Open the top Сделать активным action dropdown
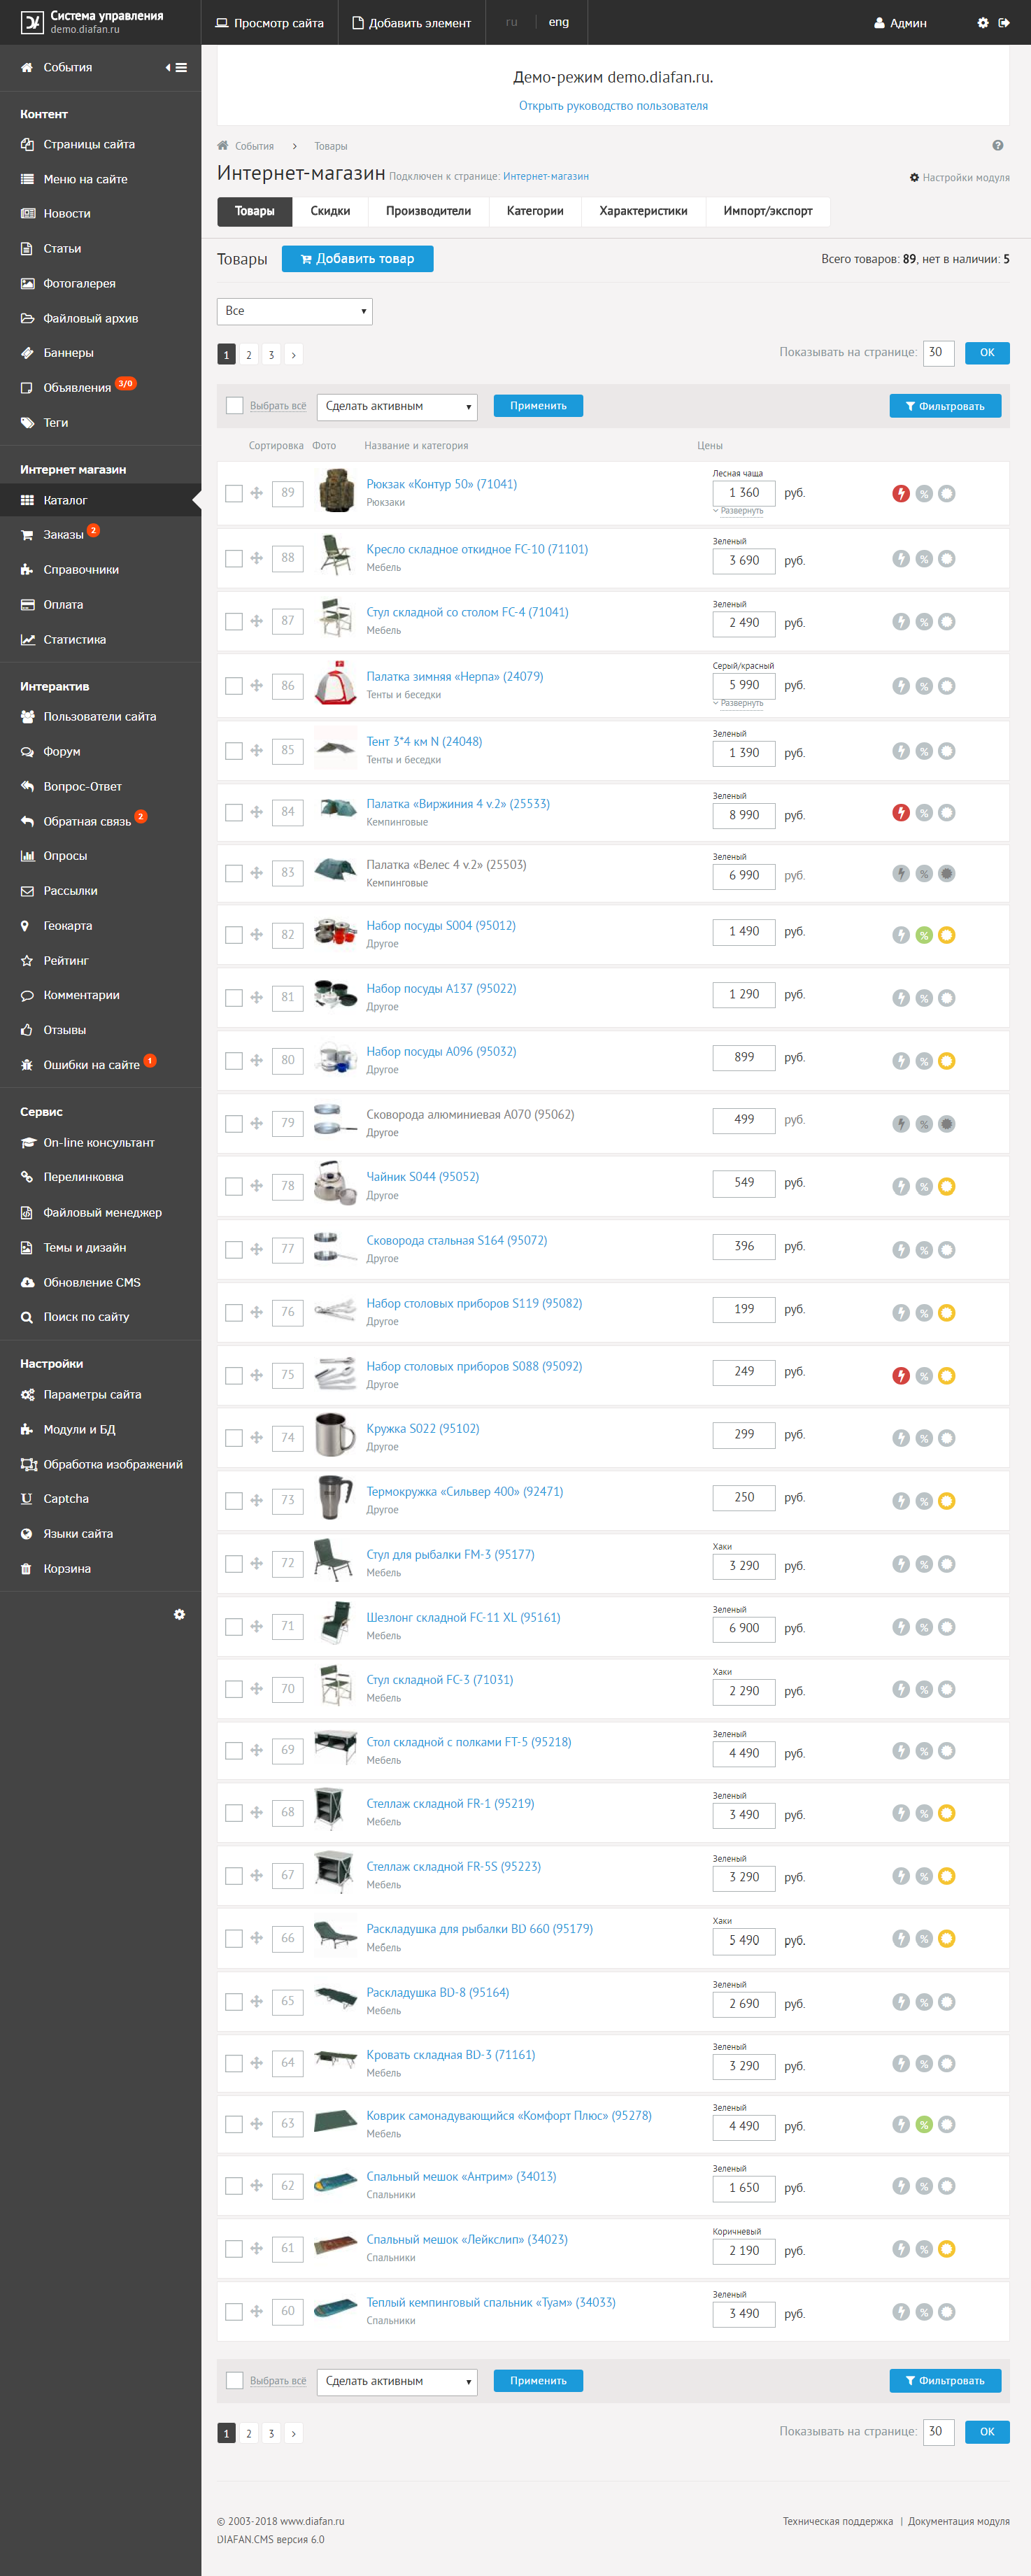The height and width of the screenshot is (2576, 1031). pyautogui.click(x=397, y=406)
